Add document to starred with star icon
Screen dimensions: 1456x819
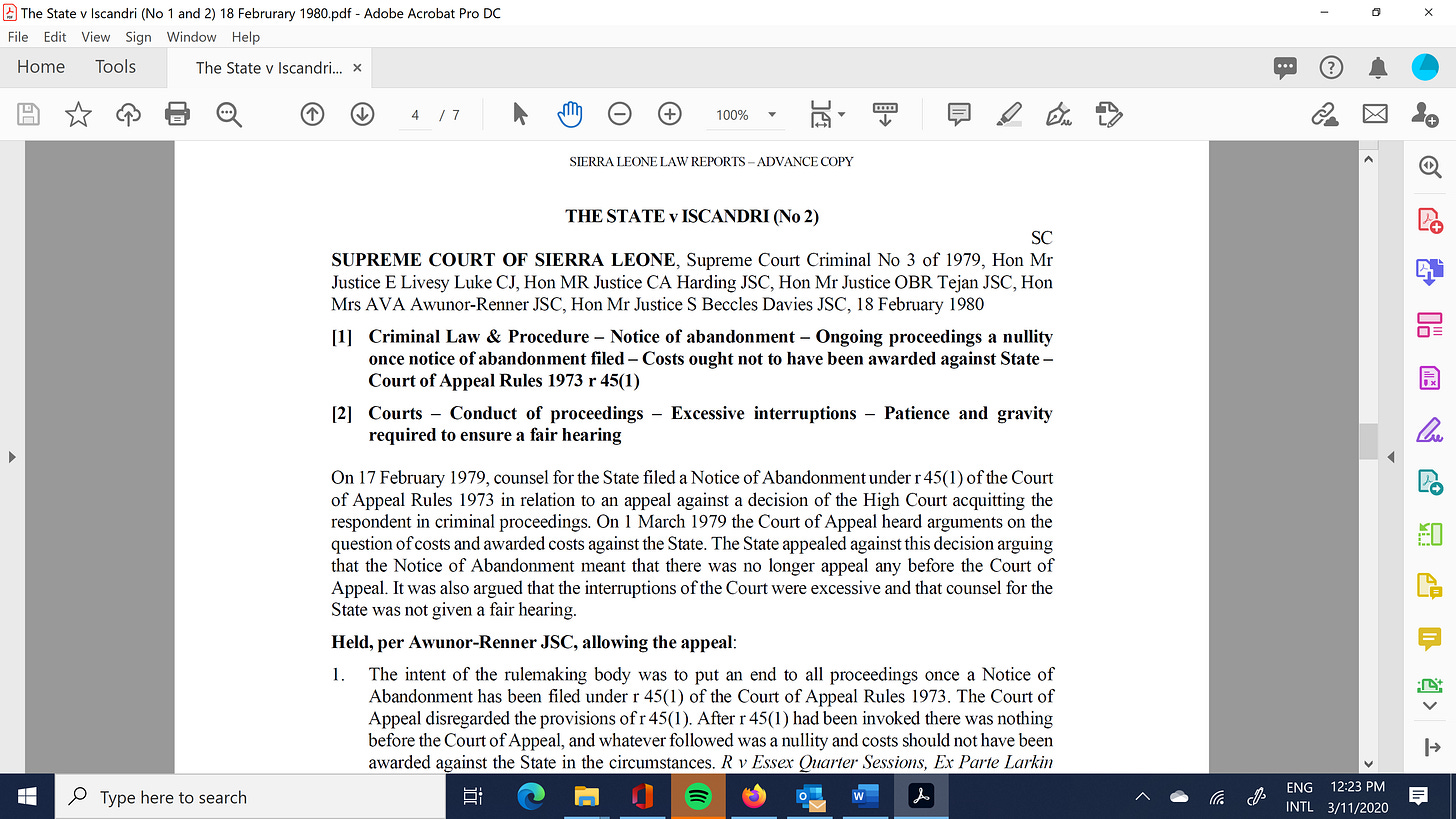[x=79, y=115]
